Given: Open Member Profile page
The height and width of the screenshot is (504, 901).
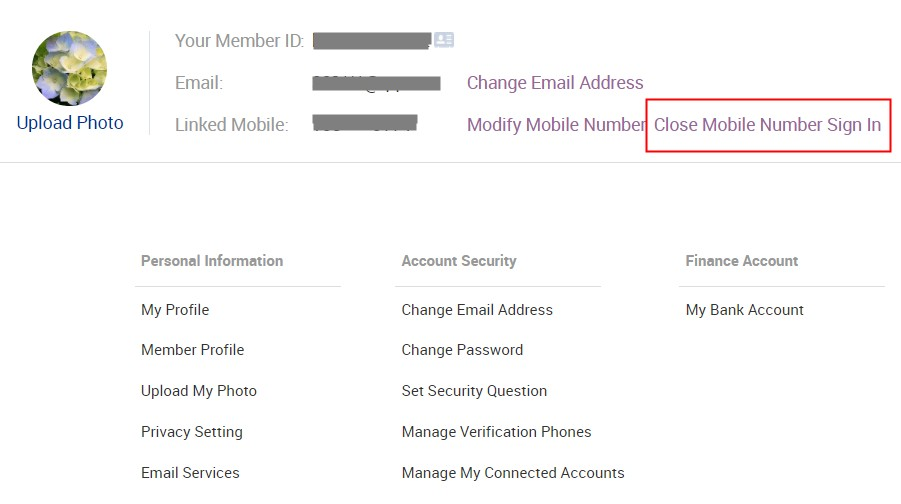Looking at the screenshot, I should pos(192,350).
